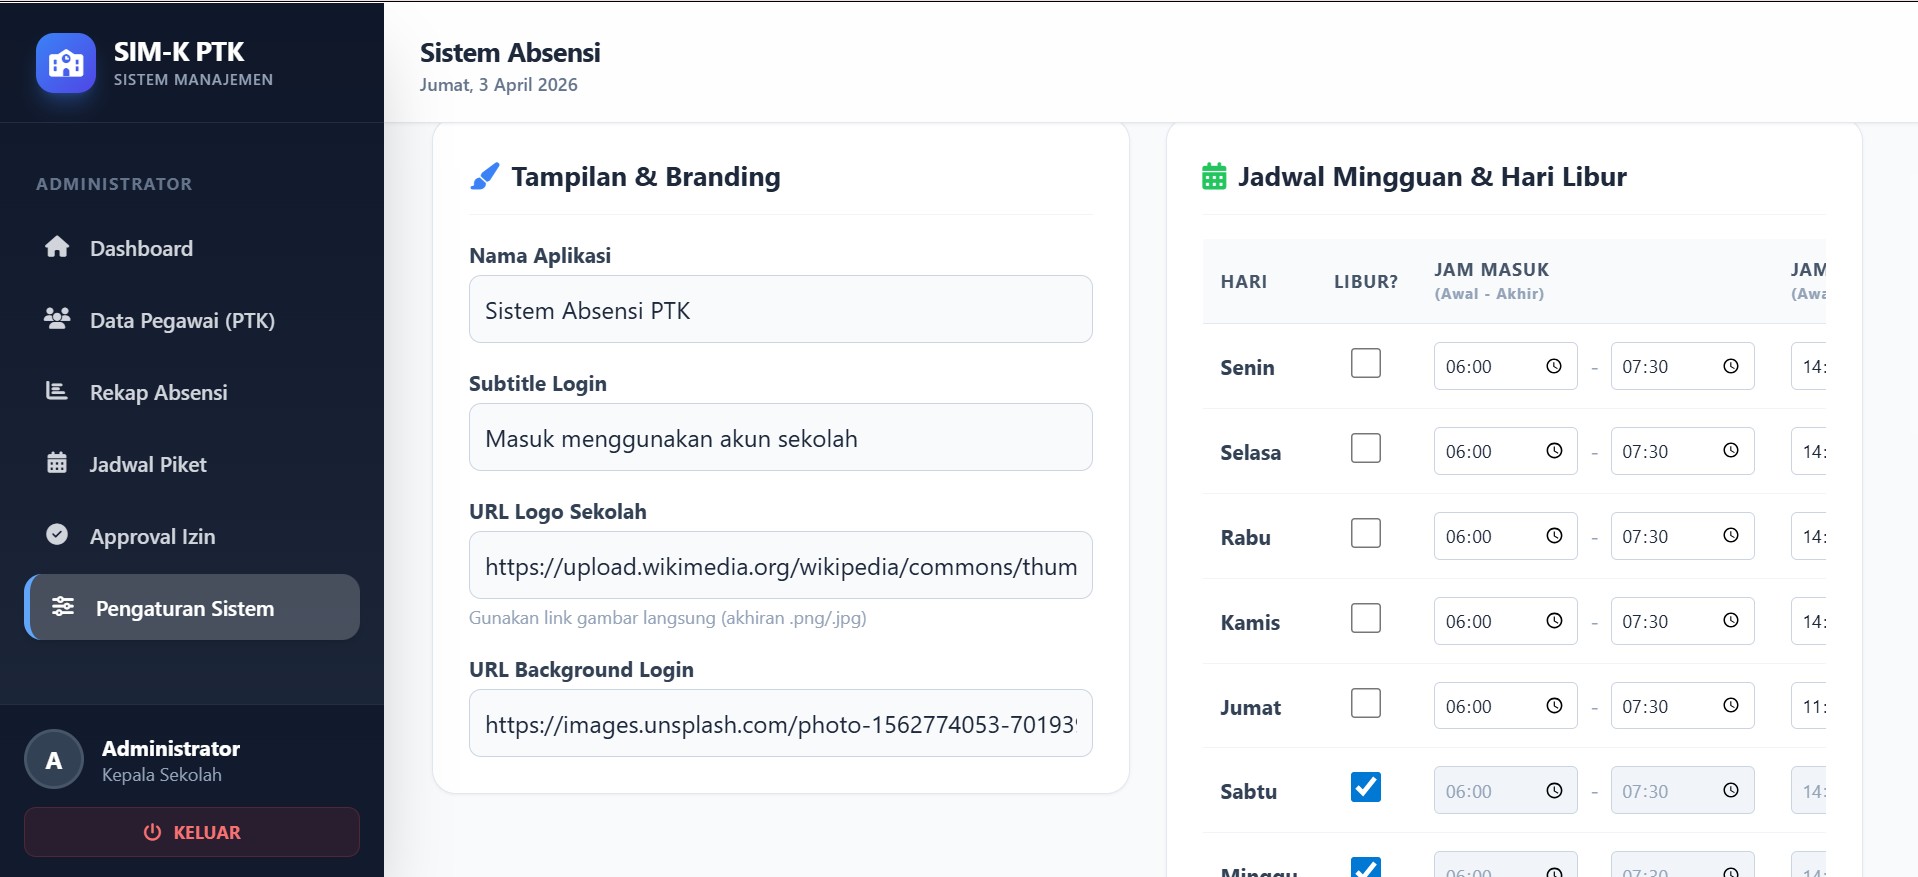The image size is (1918, 877).
Task: Uncheck the Libur checkbox for Sabtu
Action: coord(1365,788)
